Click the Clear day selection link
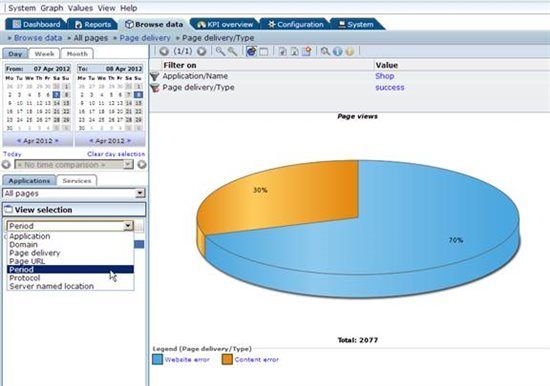This screenshot has height=386, width=550. point(116,154)
